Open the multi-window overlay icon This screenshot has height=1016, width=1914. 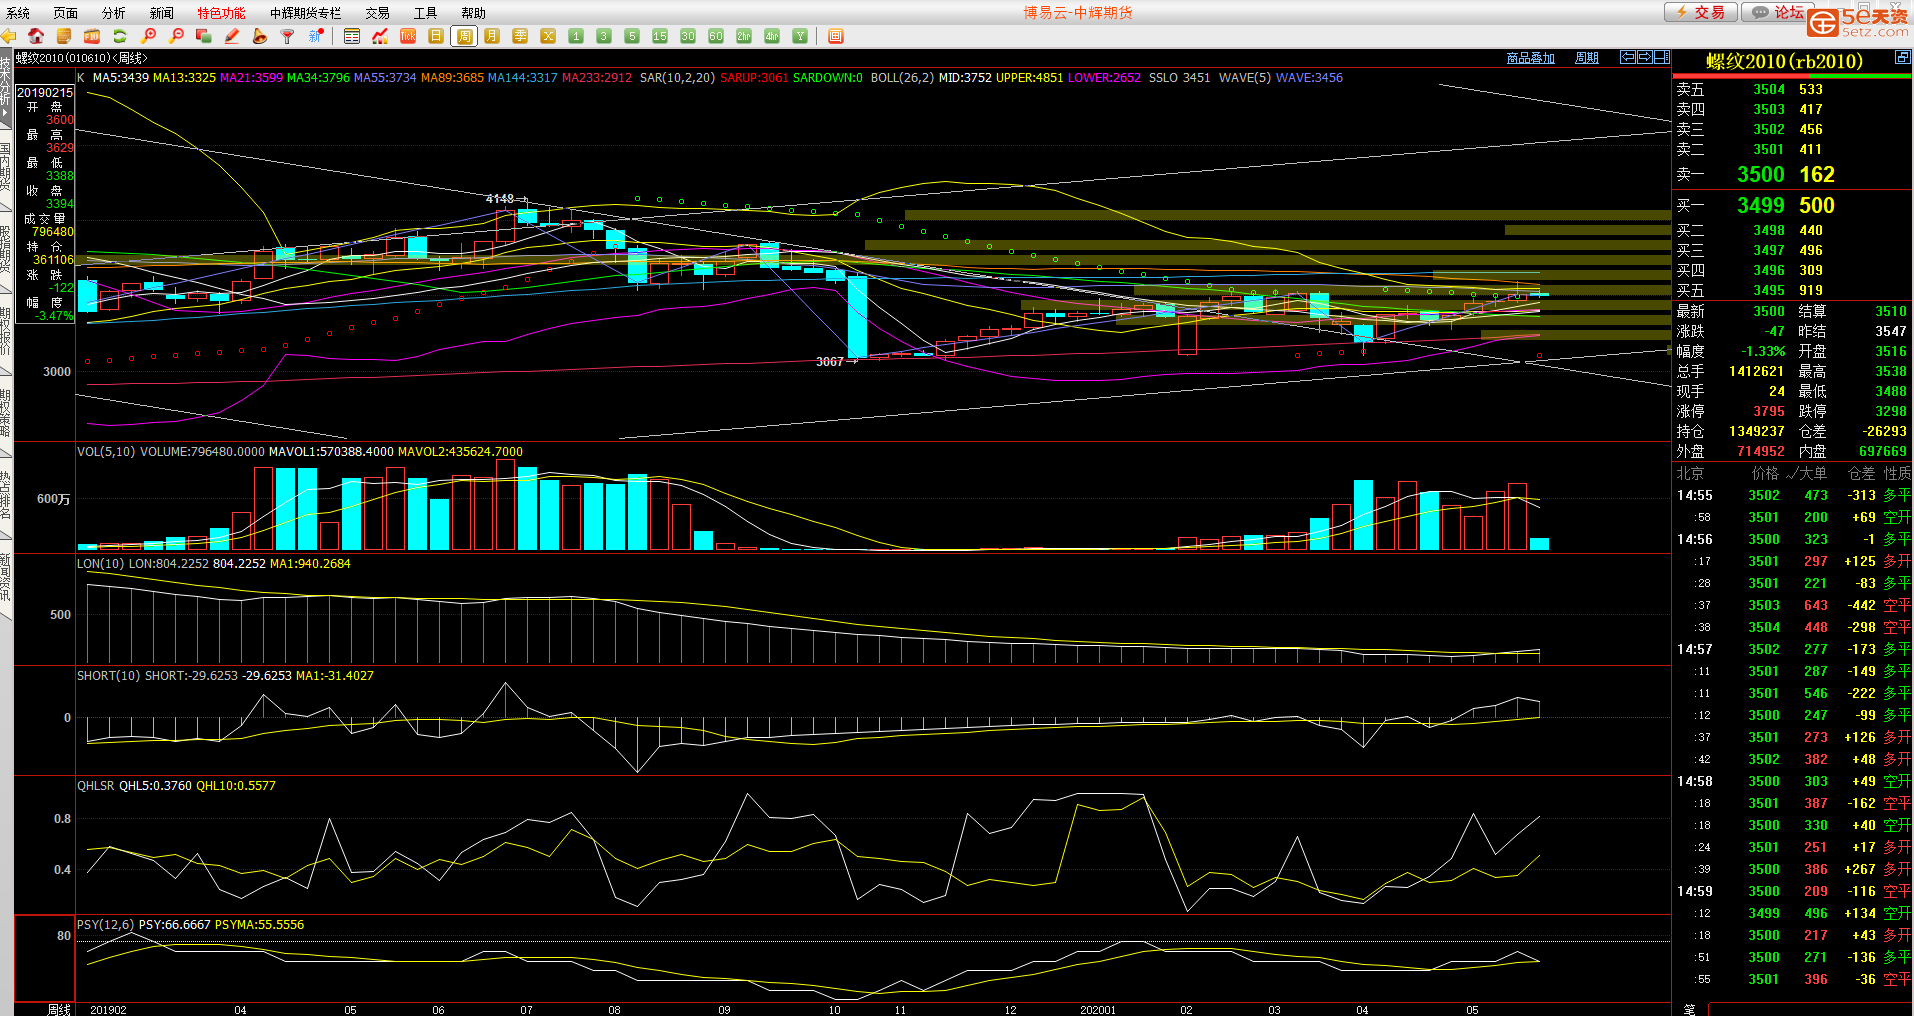(204, 36)
